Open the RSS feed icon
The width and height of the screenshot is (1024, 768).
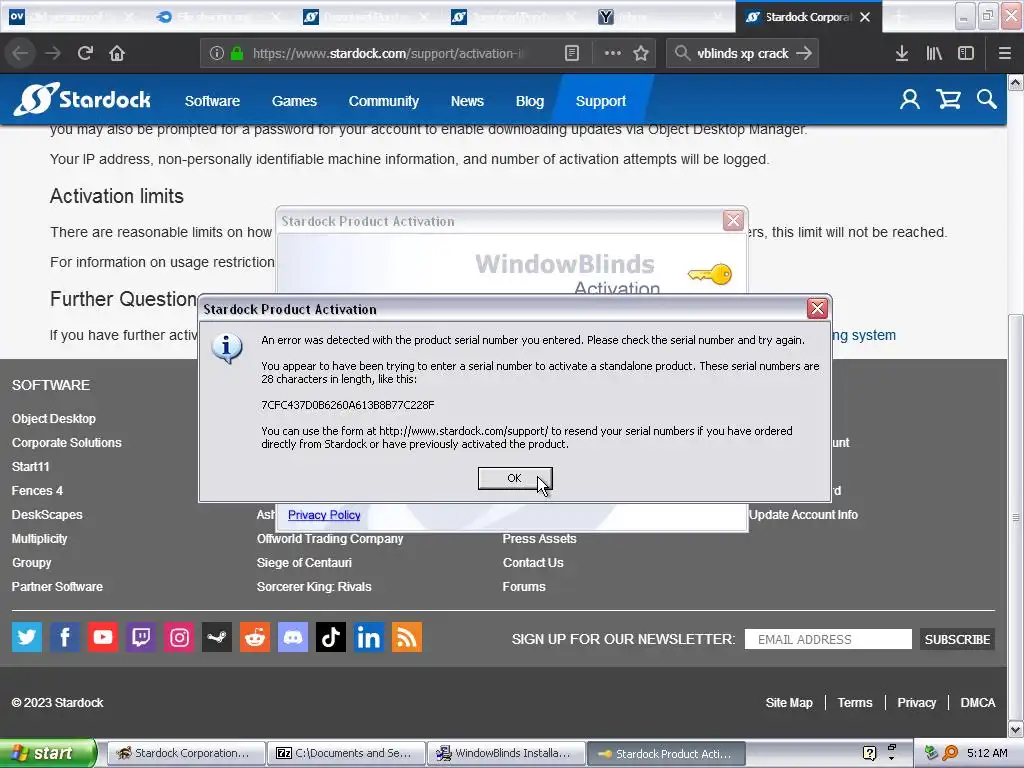(406, 637)
